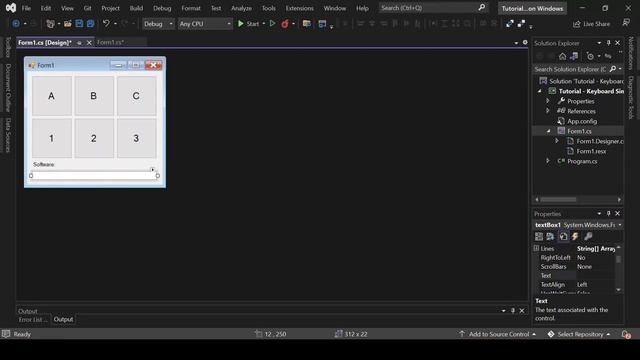Click the textBox1 field on Form1

94,176
